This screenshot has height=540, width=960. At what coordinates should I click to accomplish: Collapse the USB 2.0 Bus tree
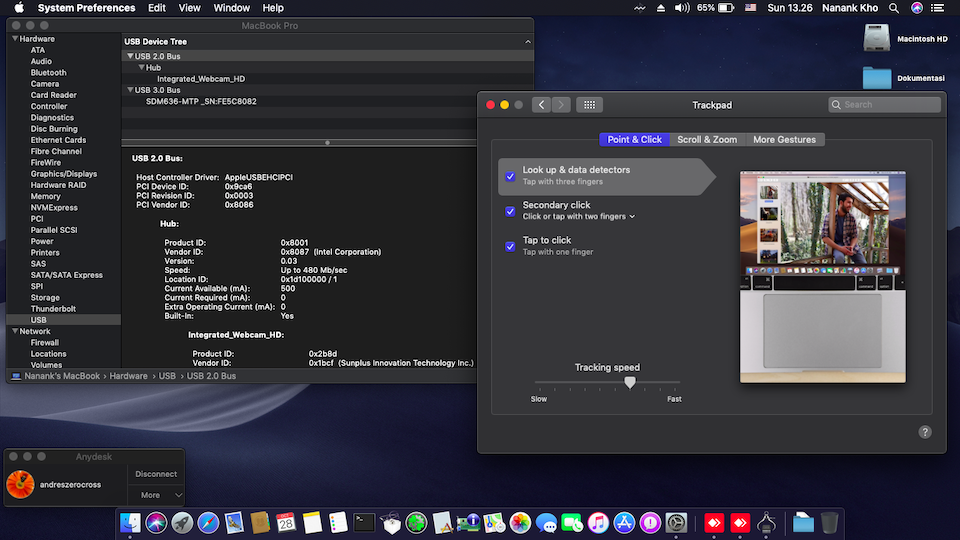click(129, 56)
